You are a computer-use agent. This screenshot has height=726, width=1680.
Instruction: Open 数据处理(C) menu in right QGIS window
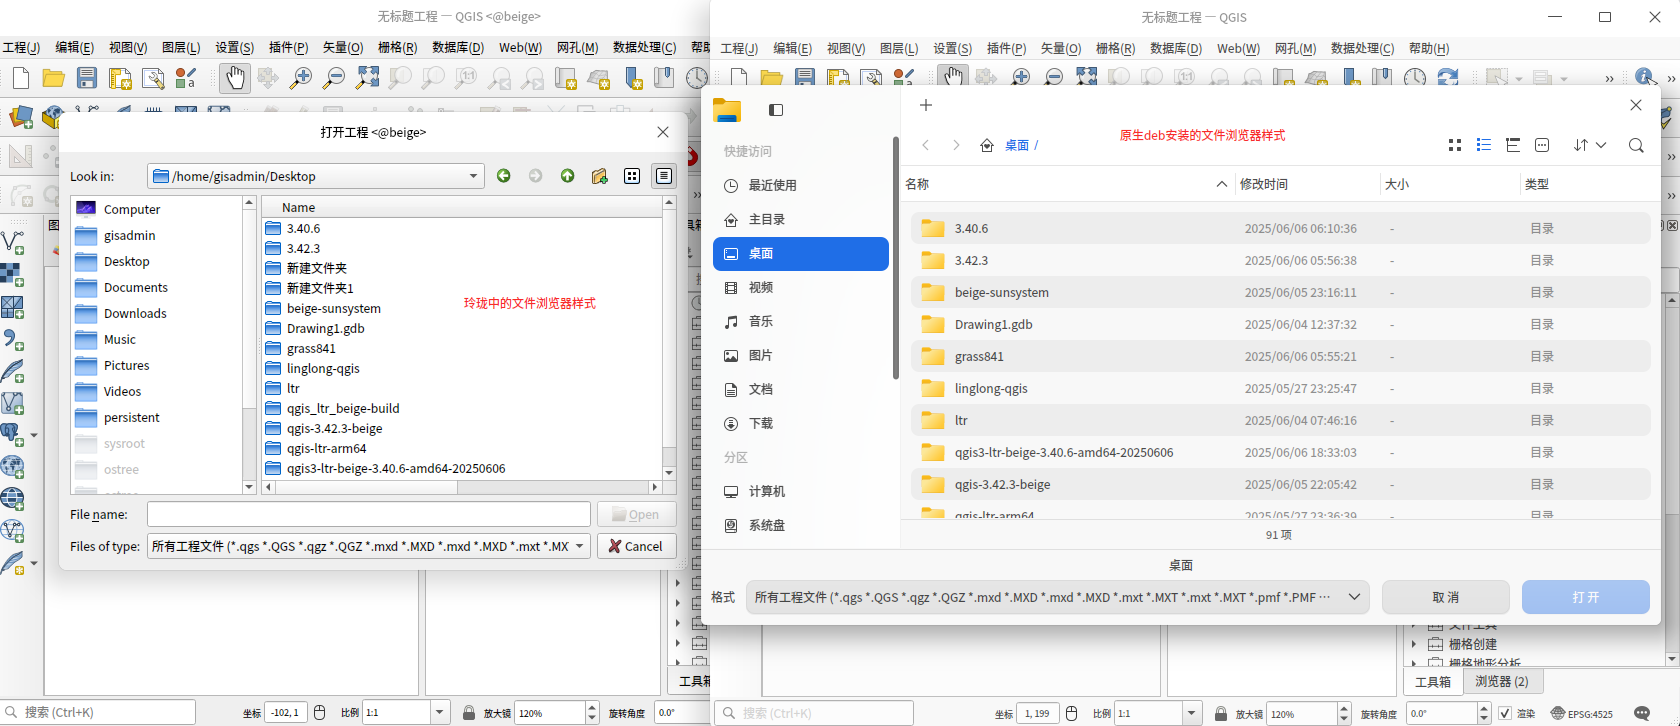(1362, 48)
